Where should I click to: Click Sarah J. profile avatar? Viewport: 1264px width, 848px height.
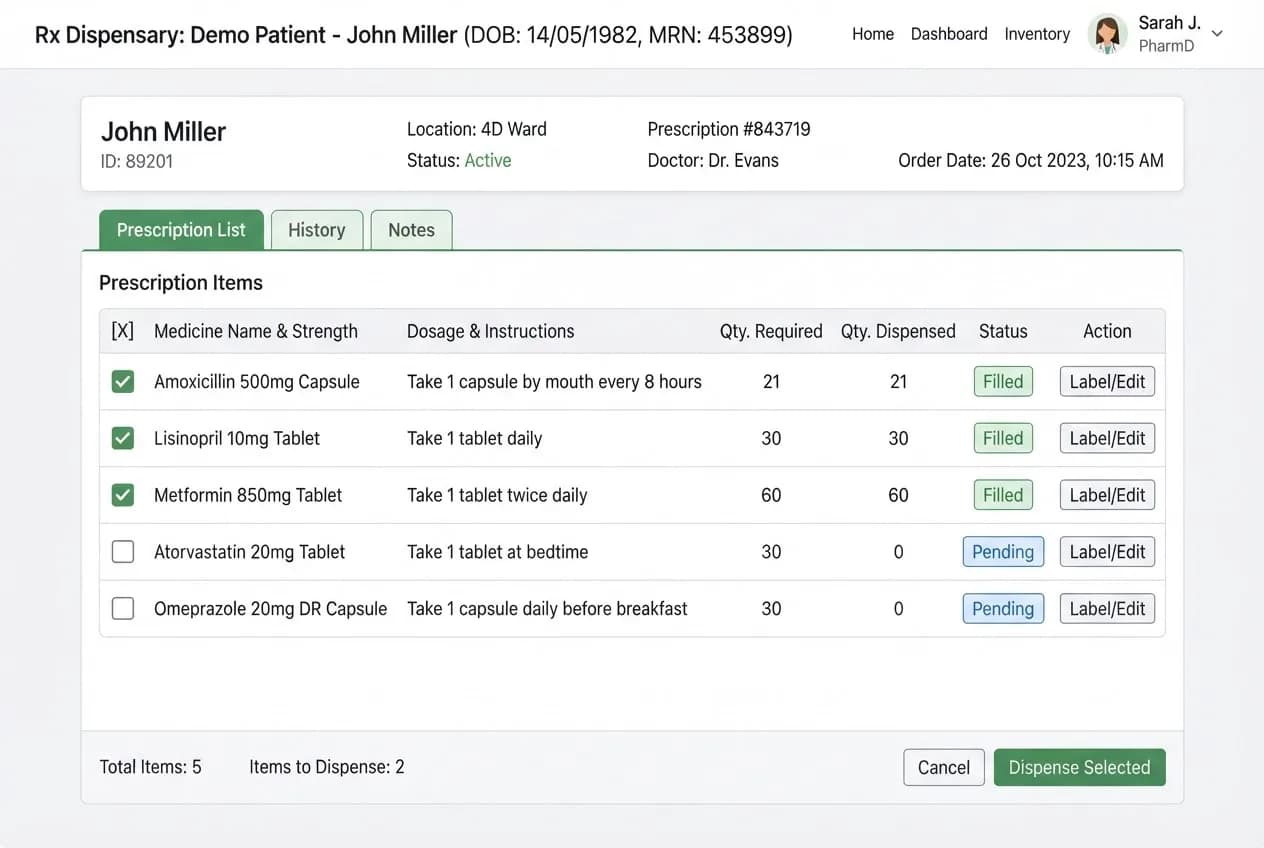(1107, 34)
